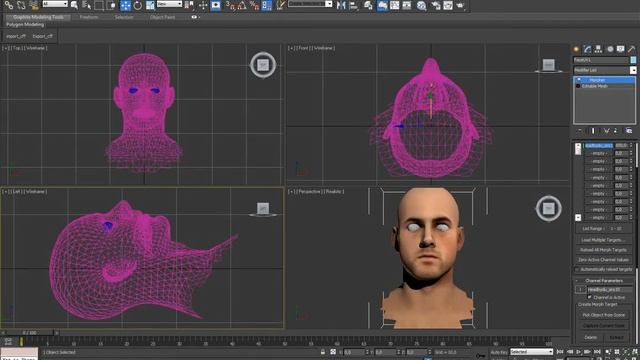Open the key filter Selected dropdown
This screenshot has width=640, height=360.
tap(531, 352)
